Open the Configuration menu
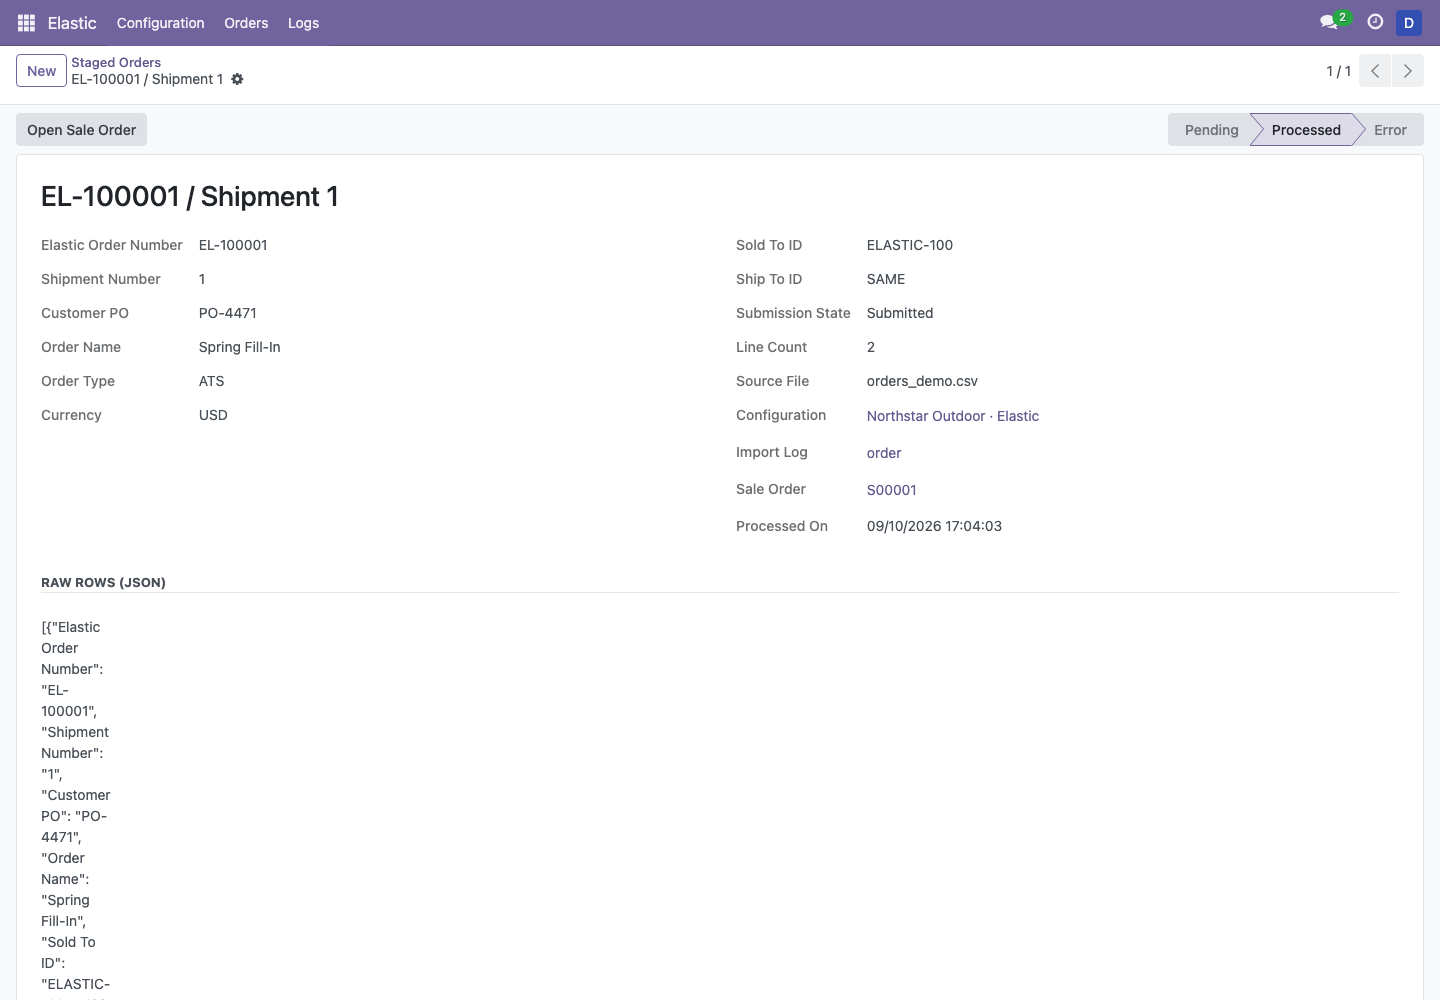The image size is (1440, 1000). 160,23
